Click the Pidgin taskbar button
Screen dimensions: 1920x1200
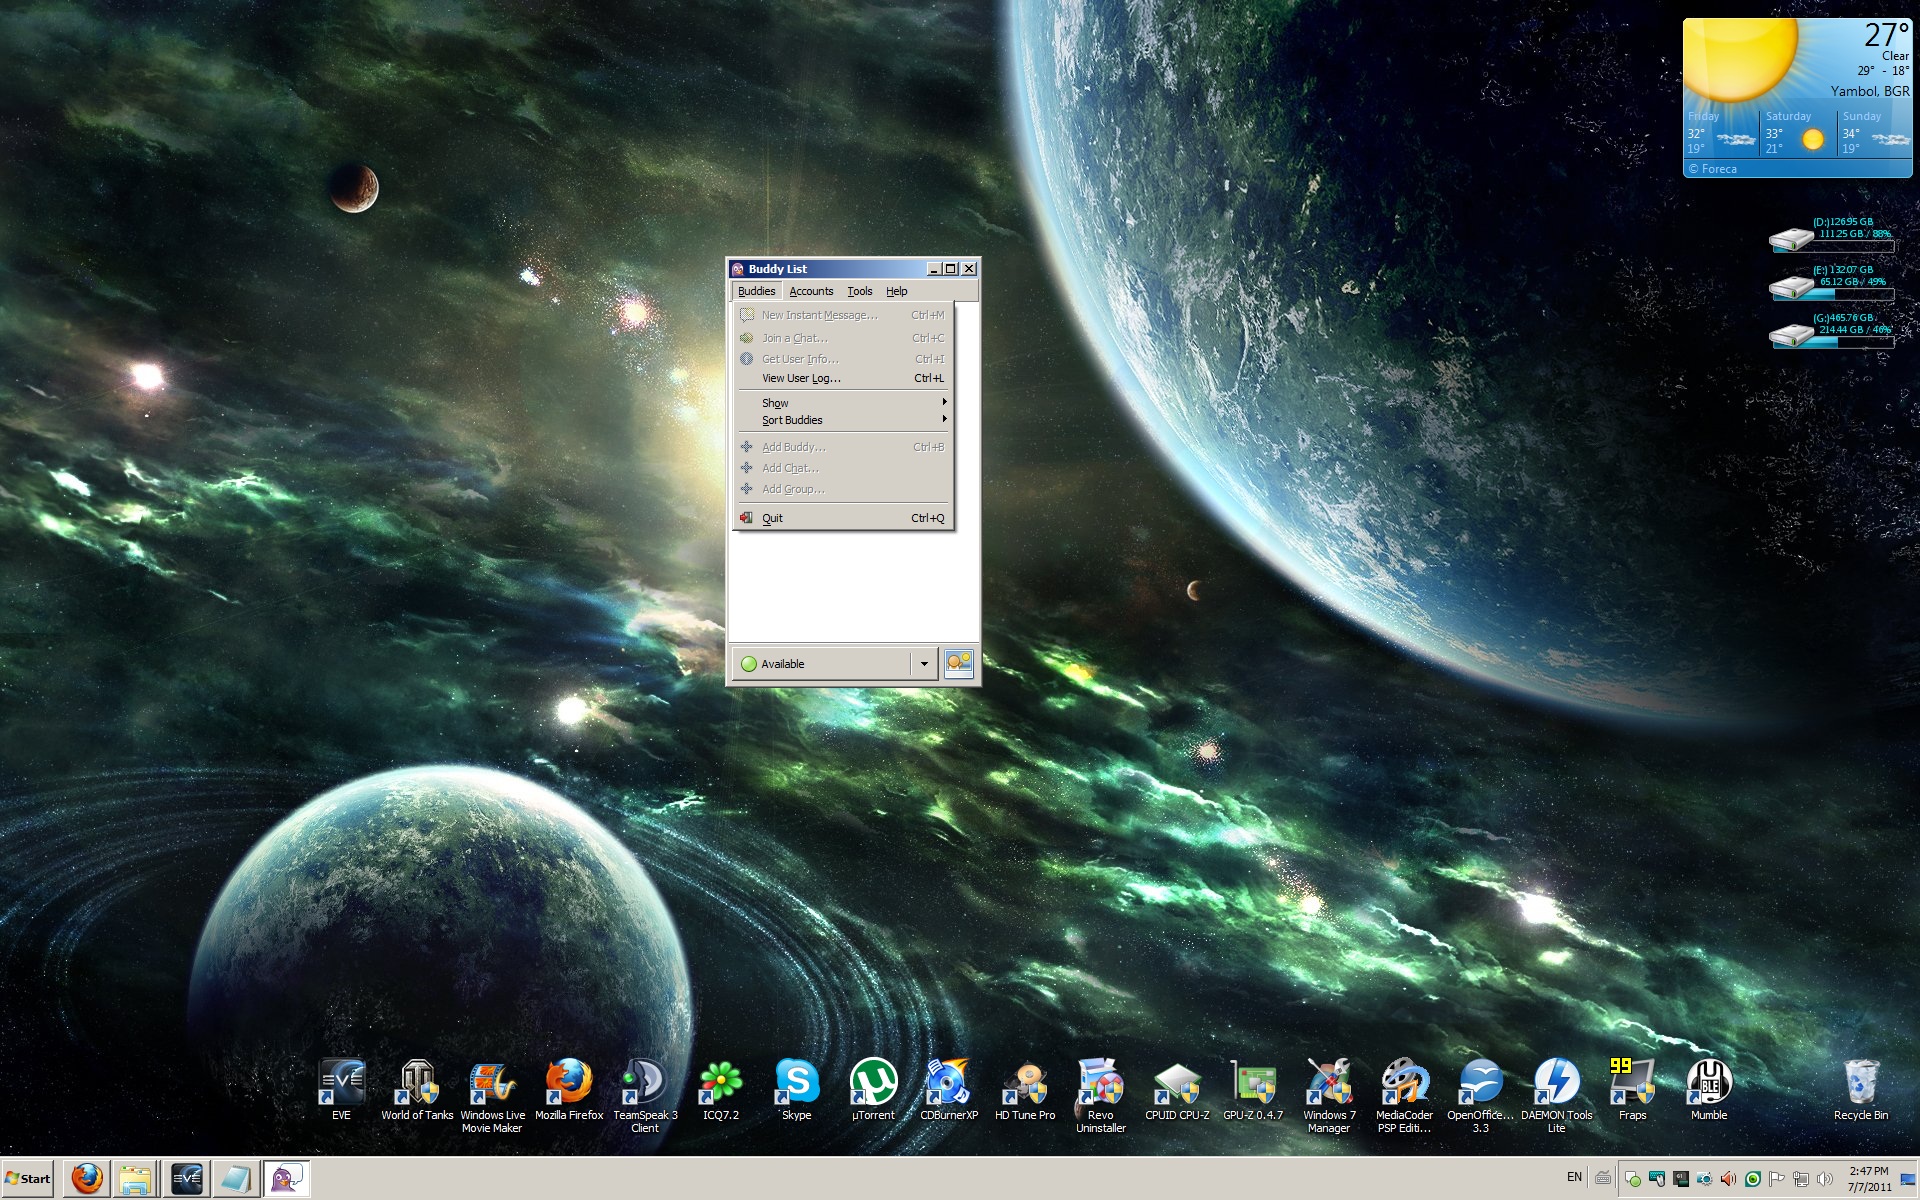(x=286, y=1178)
